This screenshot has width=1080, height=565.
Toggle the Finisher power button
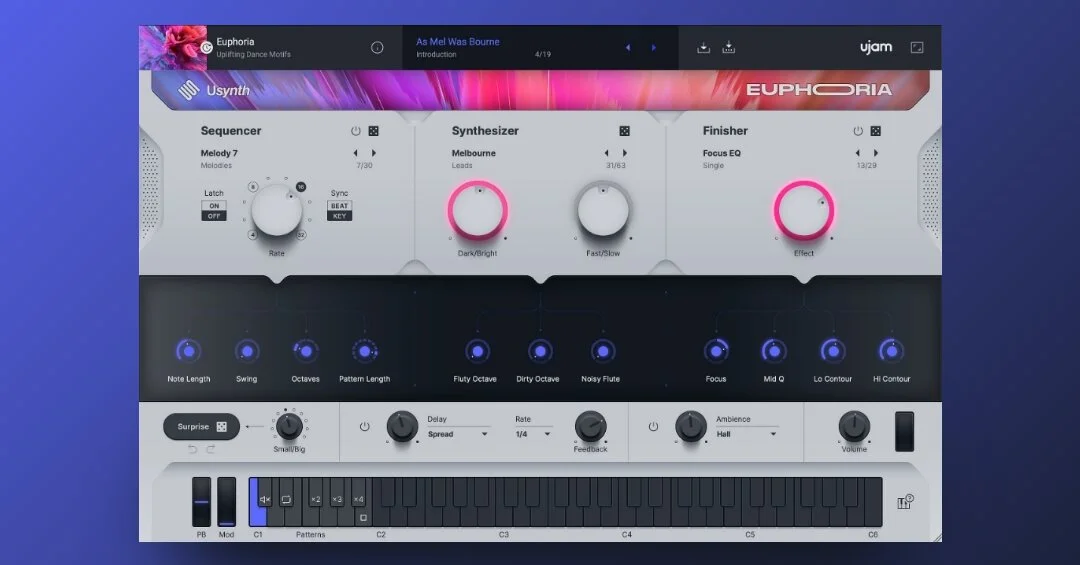[858, 131]
